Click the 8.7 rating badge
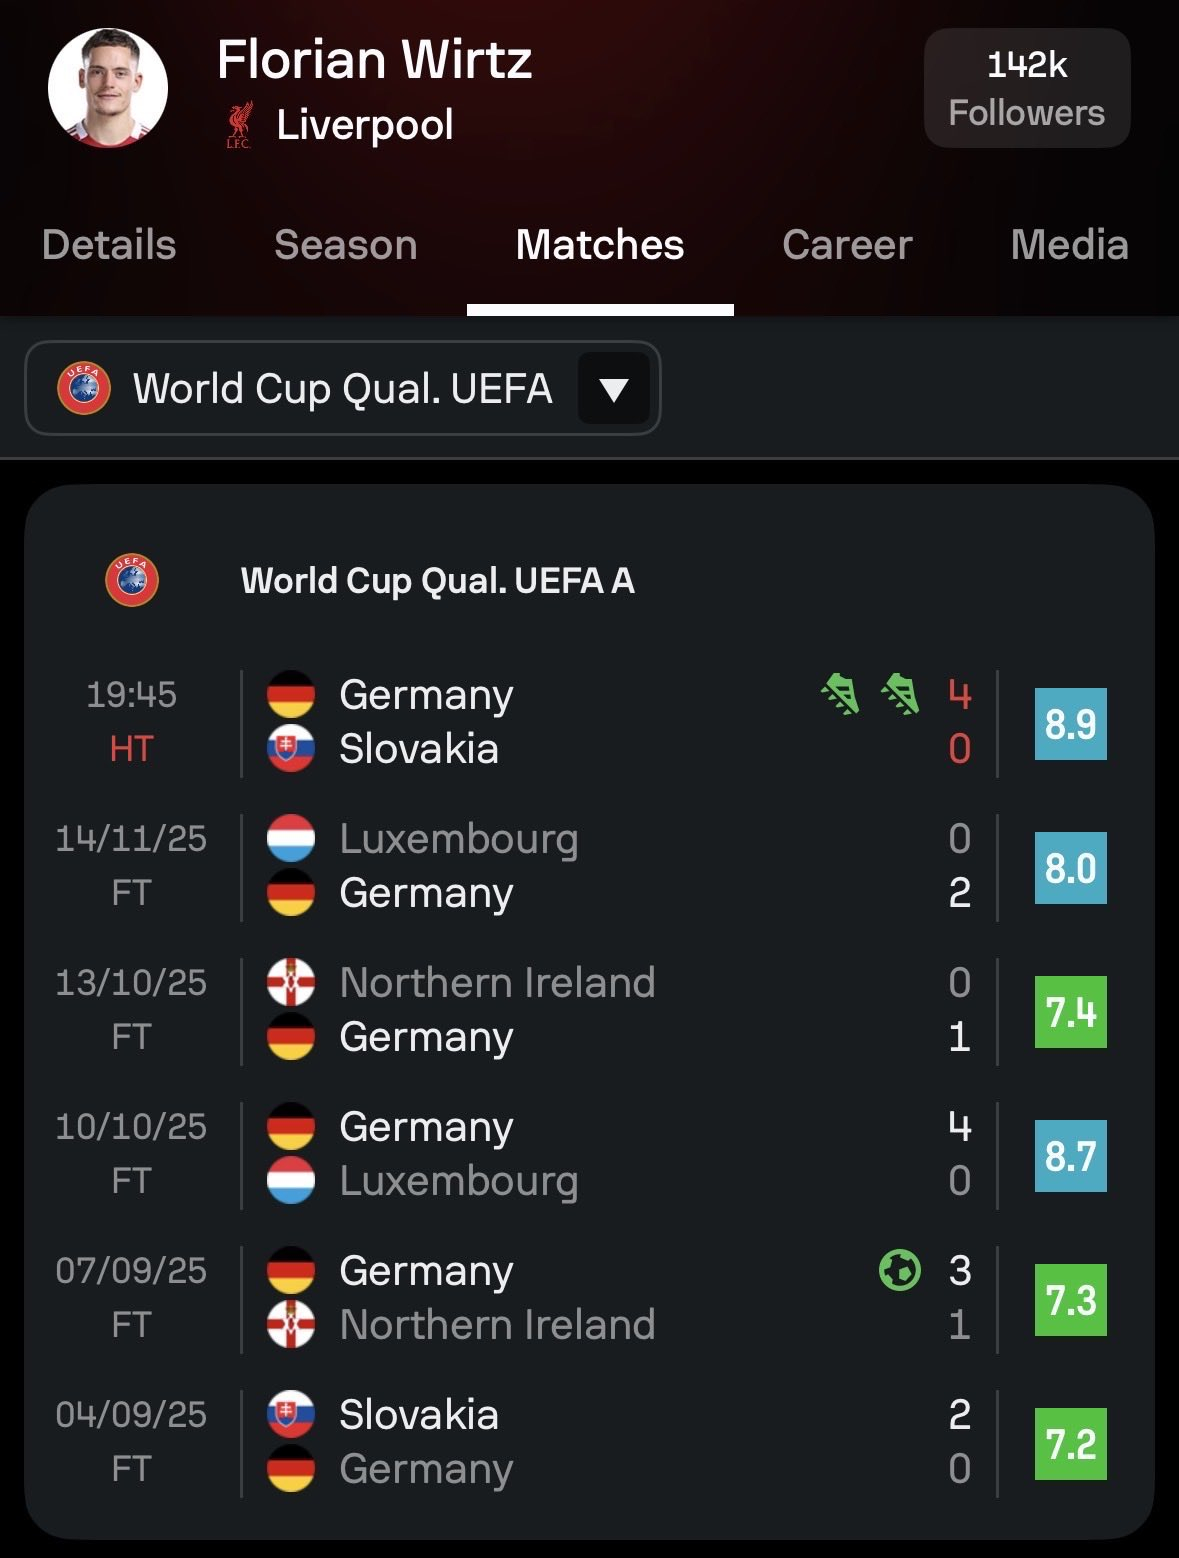 click(1070, 1155)
